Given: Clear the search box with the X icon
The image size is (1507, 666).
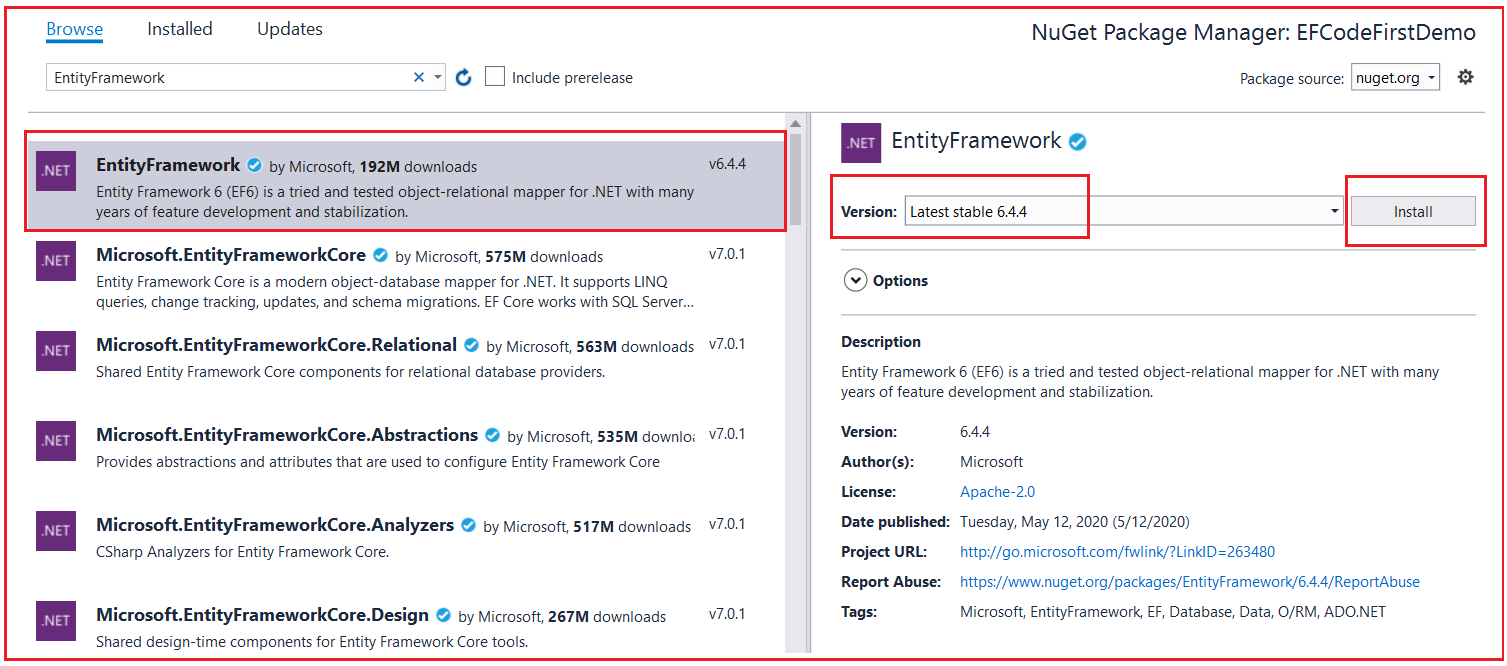Looking at the screenshot, I should point(419,76).
